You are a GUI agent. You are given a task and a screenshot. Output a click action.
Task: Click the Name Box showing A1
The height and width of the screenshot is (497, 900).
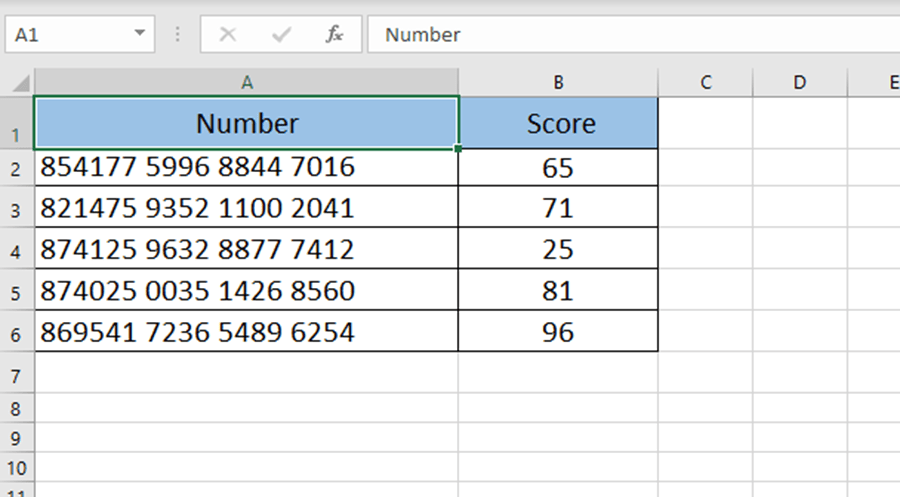(80, 34)
